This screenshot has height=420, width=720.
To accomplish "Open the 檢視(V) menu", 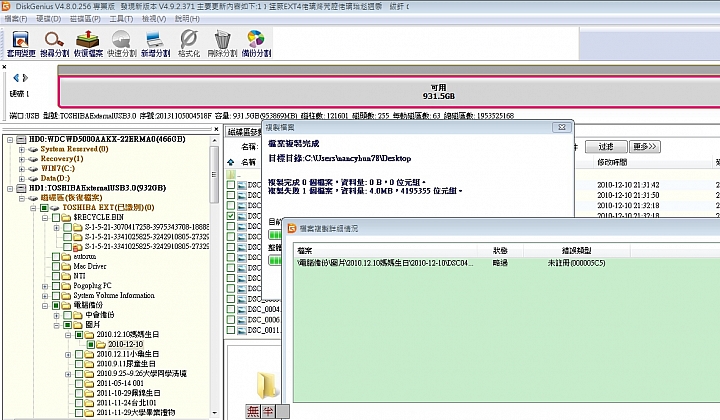I will [154, 19].
